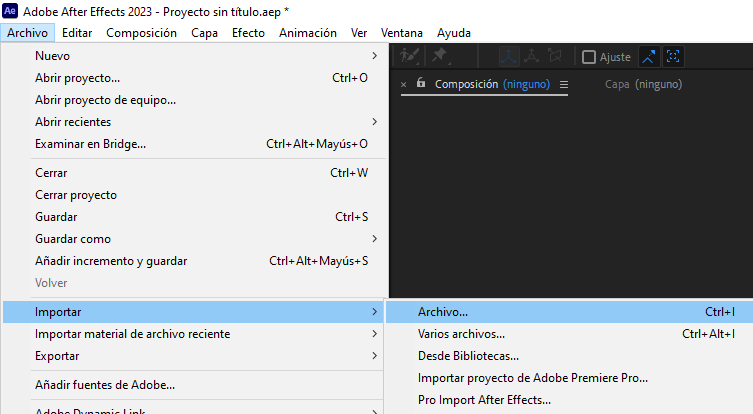
Task: Click the snap to features icon
Action: click(674, 57)
